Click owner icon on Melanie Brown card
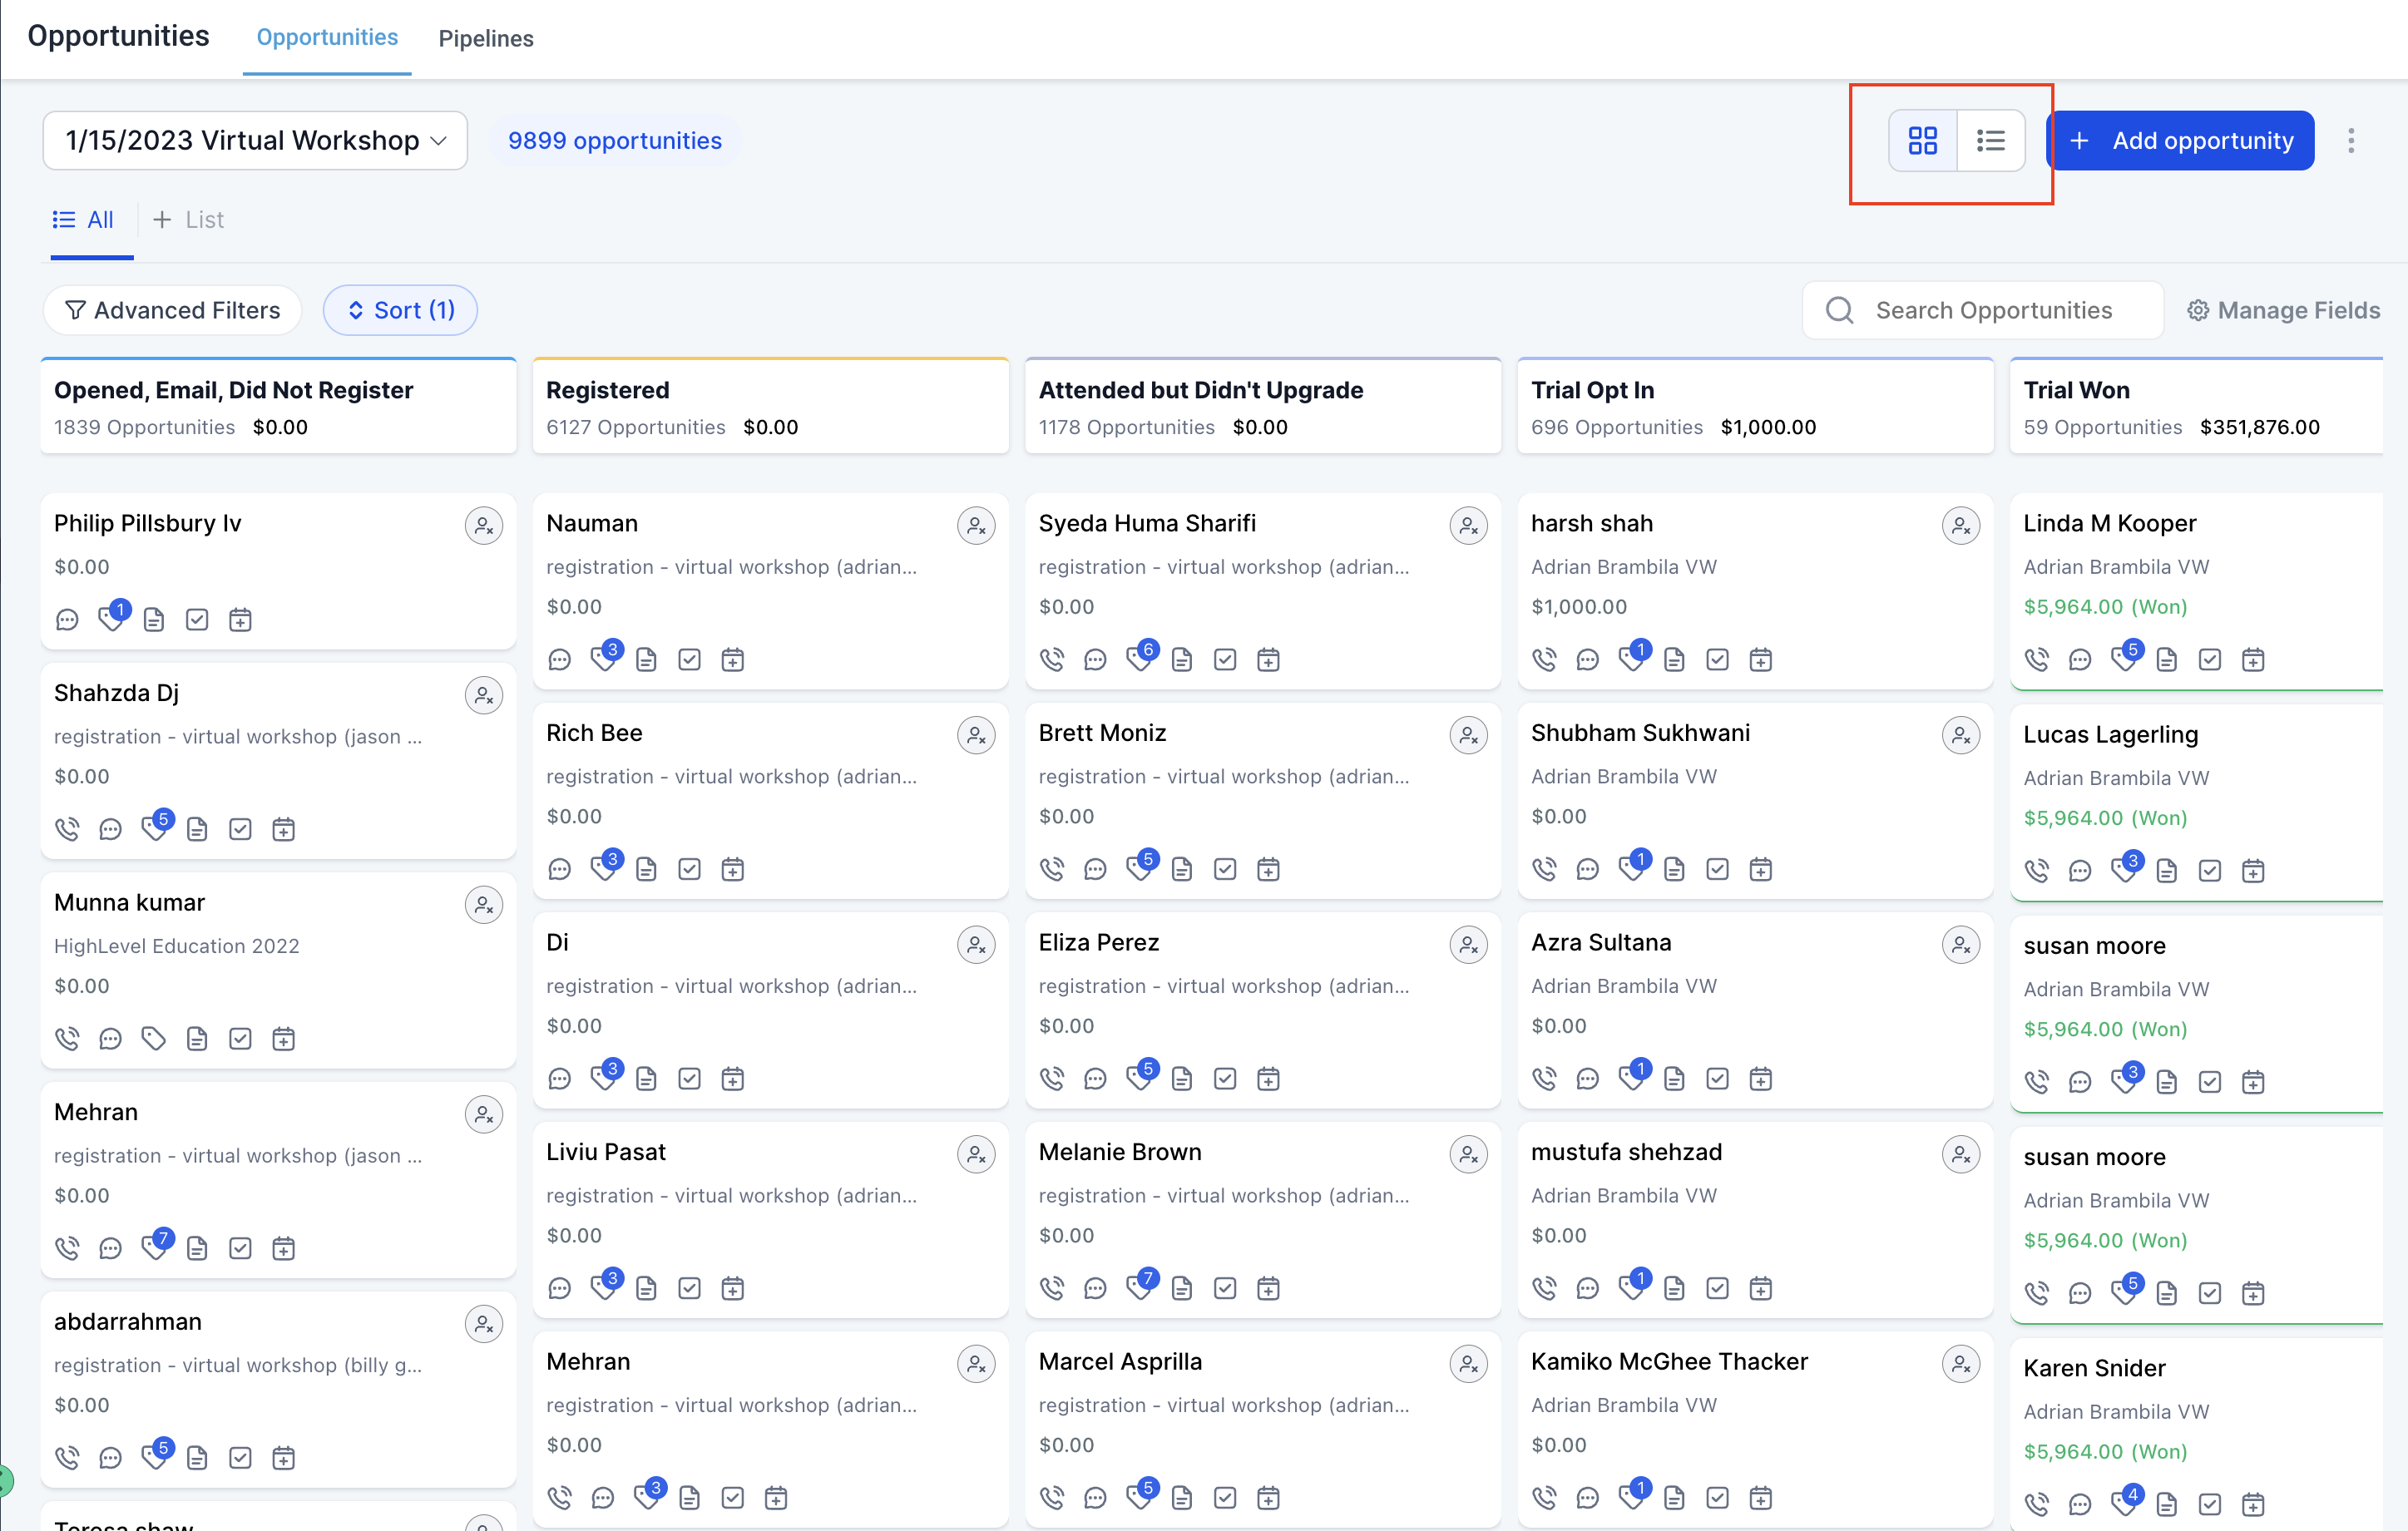The width and height of the screenshot is (2408, 1531). (1469, 1154)
